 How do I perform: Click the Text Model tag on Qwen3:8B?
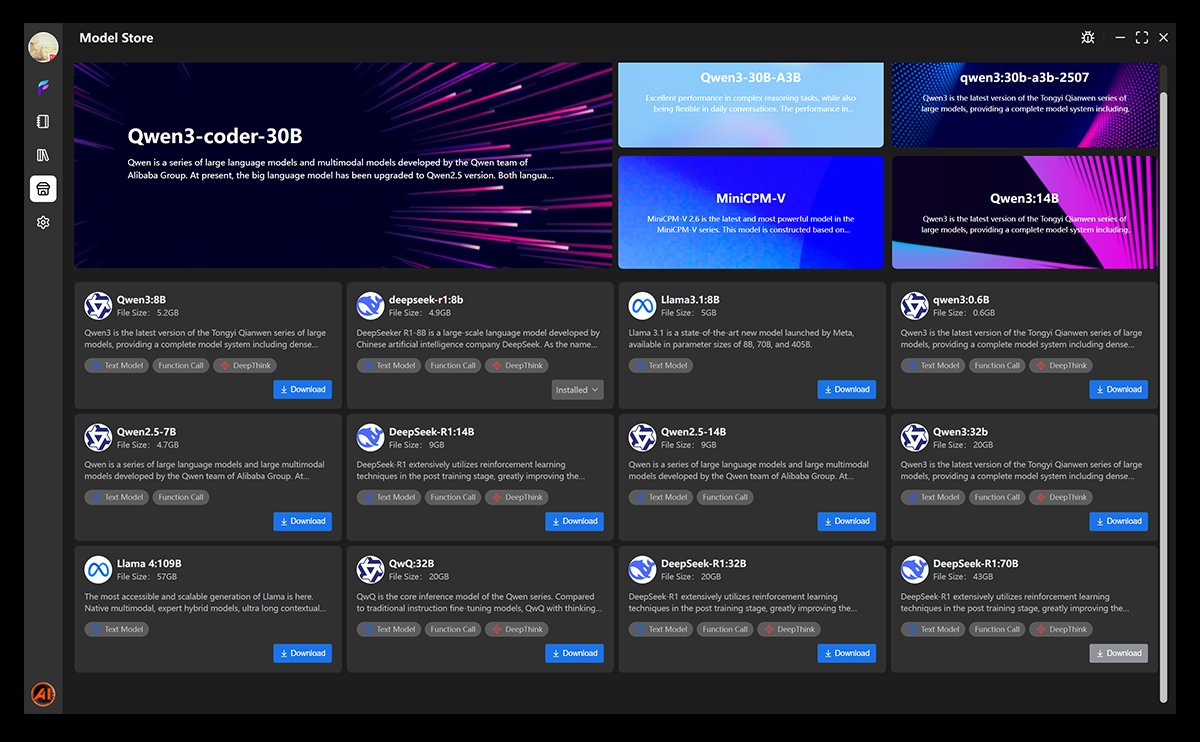click(x=116, y=365)
